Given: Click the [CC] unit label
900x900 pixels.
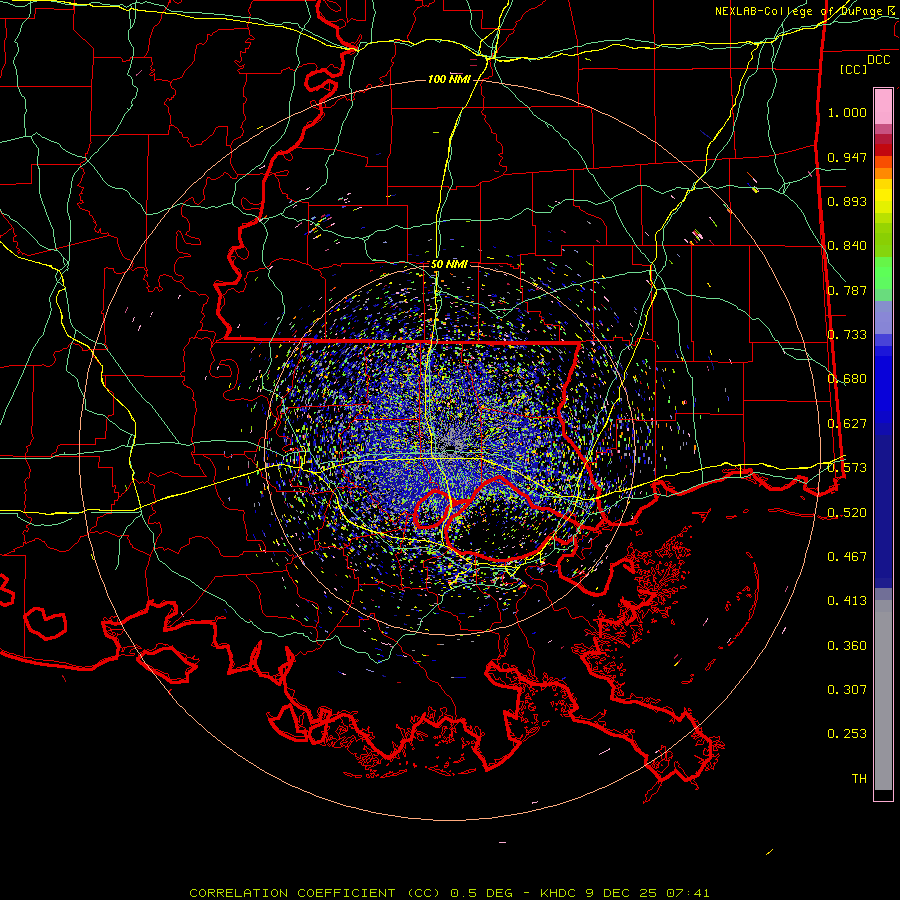Looking at the screenshot, I should pos(853,69).
